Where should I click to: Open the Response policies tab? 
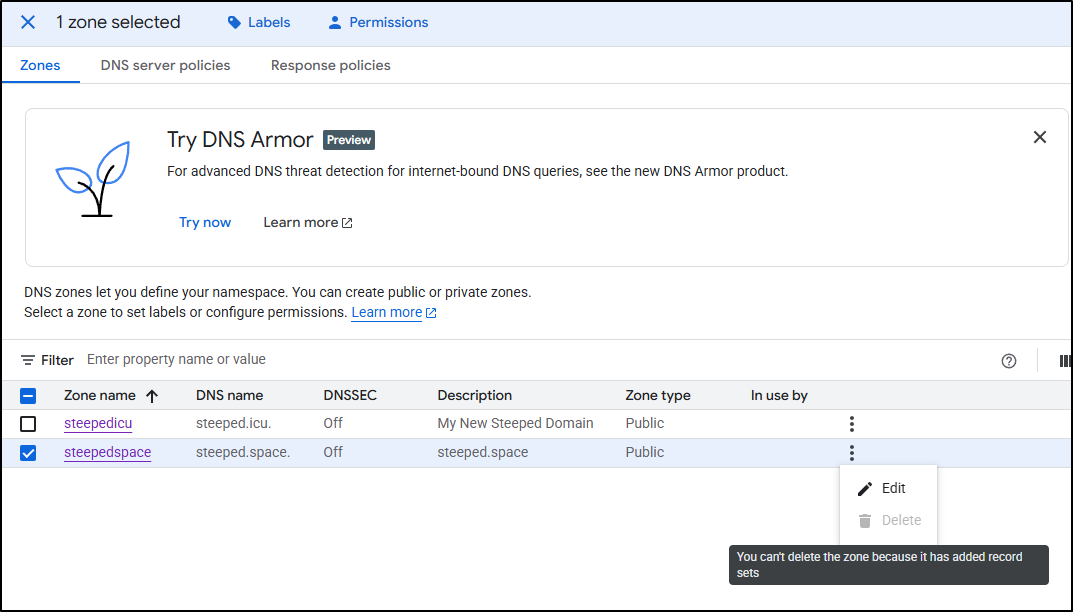click(x=330, y=65)
